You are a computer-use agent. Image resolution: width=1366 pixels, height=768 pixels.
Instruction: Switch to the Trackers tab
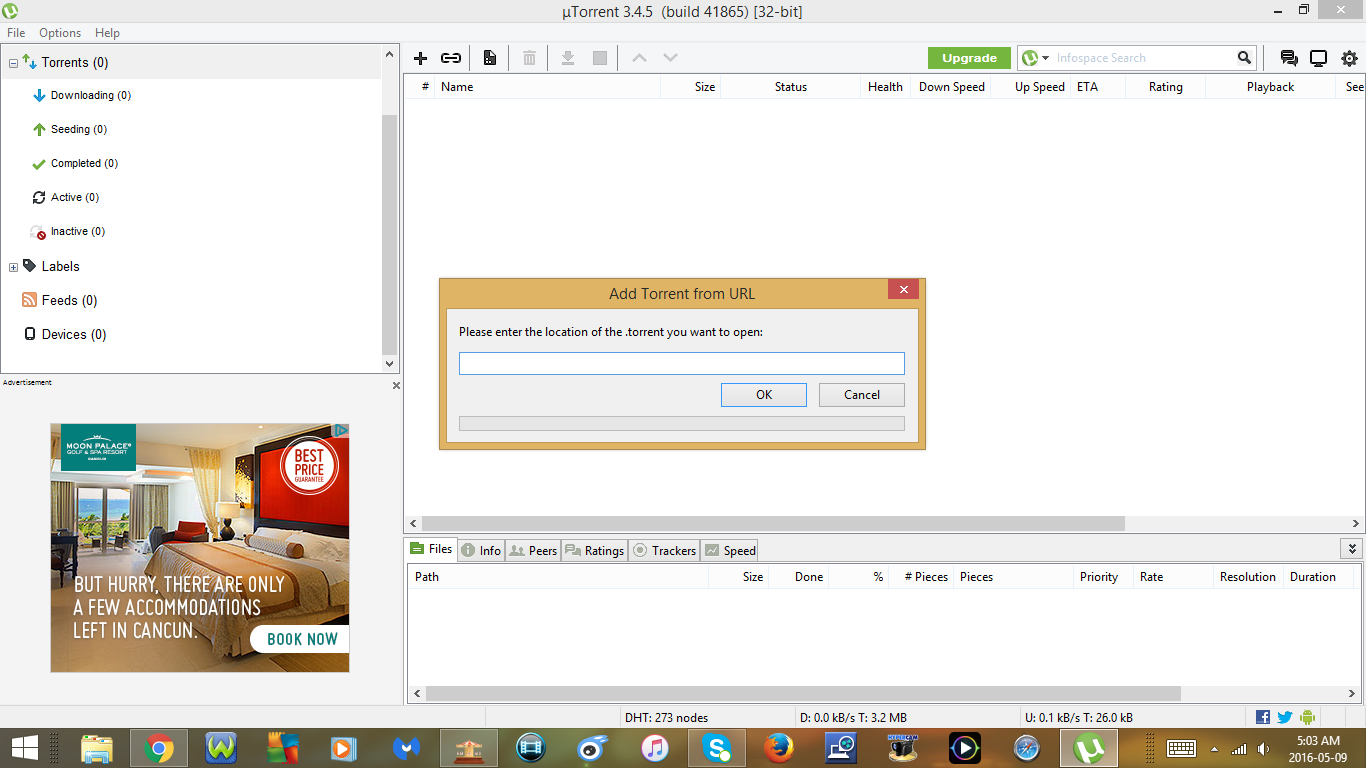(x=664, y=550)
